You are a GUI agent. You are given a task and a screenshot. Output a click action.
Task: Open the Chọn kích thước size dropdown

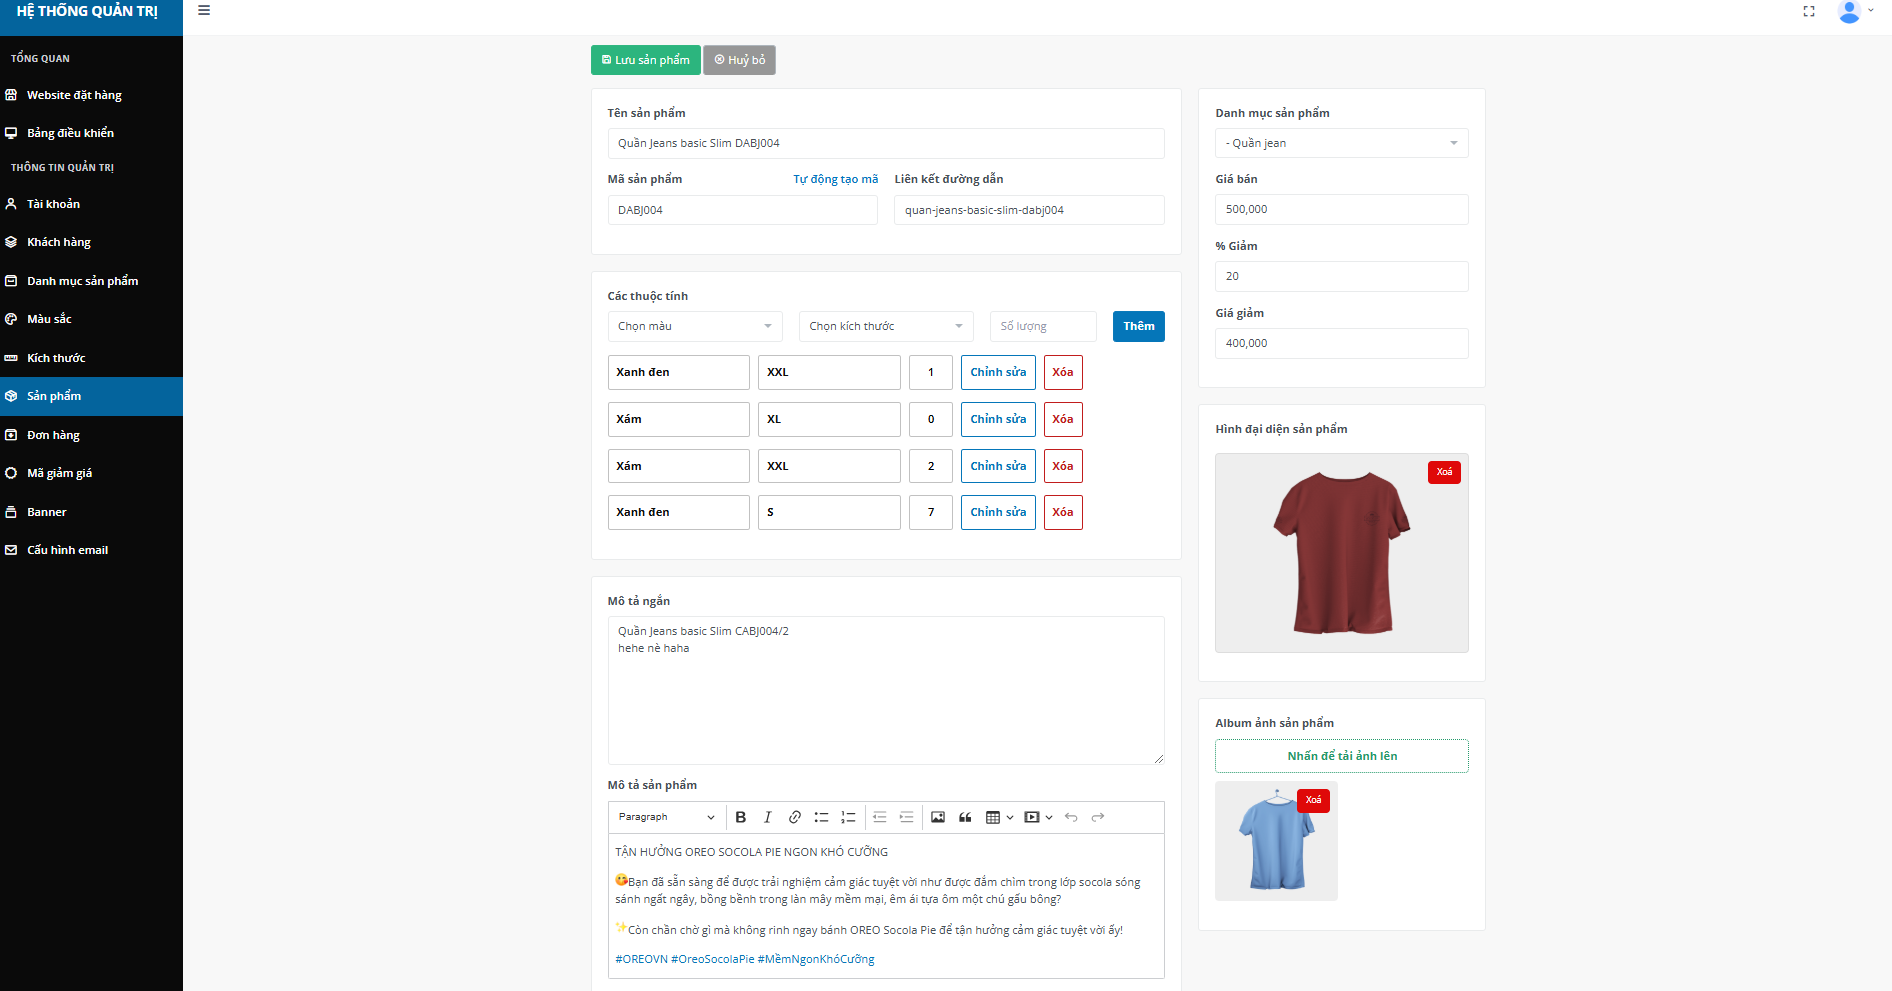[885, 326]
